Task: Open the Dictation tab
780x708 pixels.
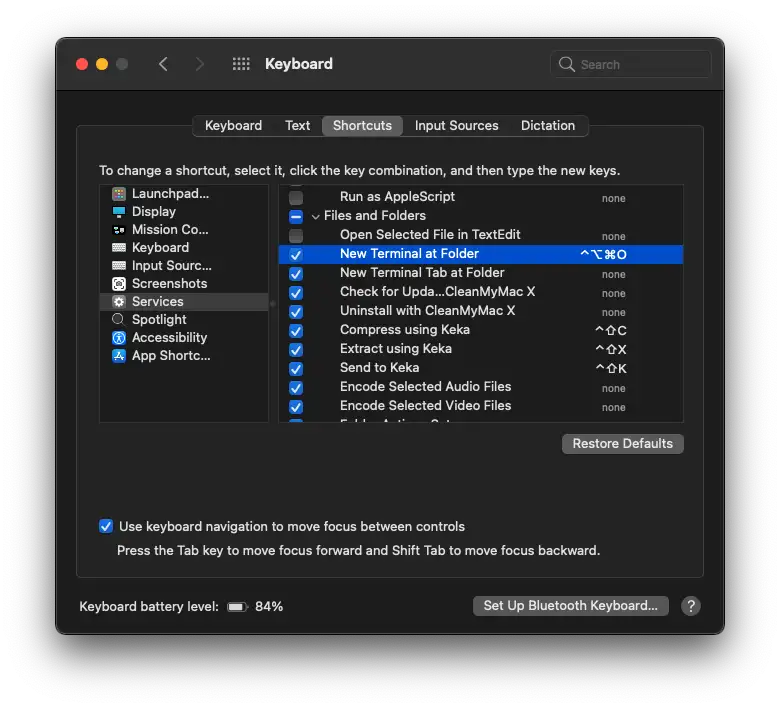Action: (548, 125)
